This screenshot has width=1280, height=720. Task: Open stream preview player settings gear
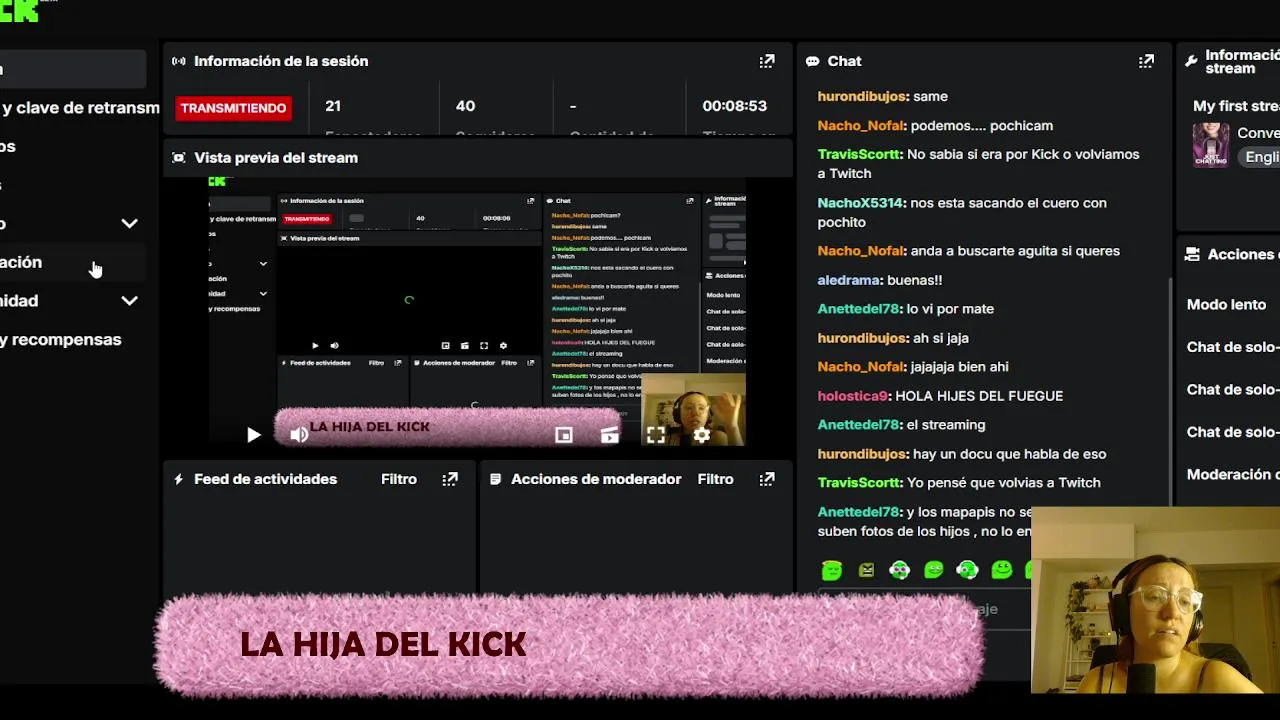click(x=702, y=435)
